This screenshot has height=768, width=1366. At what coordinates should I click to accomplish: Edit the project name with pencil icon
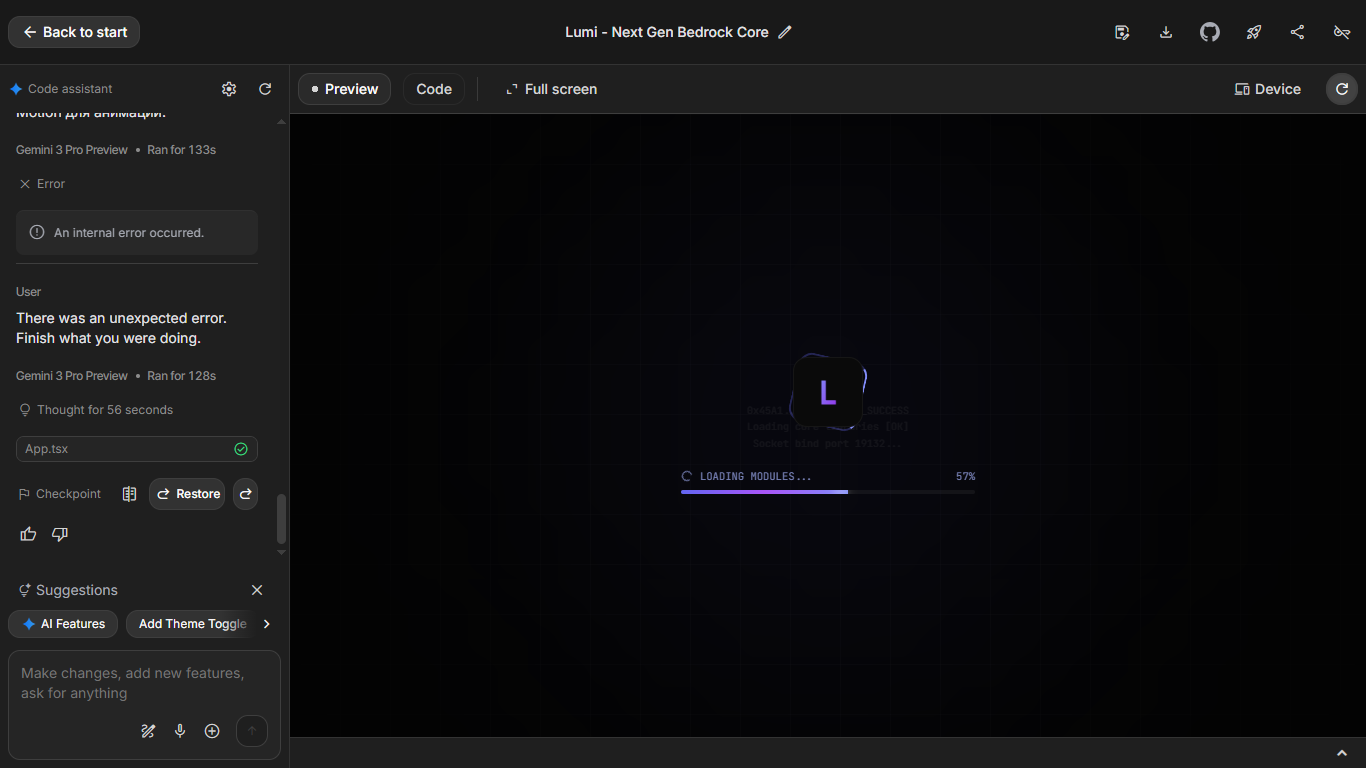(785, 32)
